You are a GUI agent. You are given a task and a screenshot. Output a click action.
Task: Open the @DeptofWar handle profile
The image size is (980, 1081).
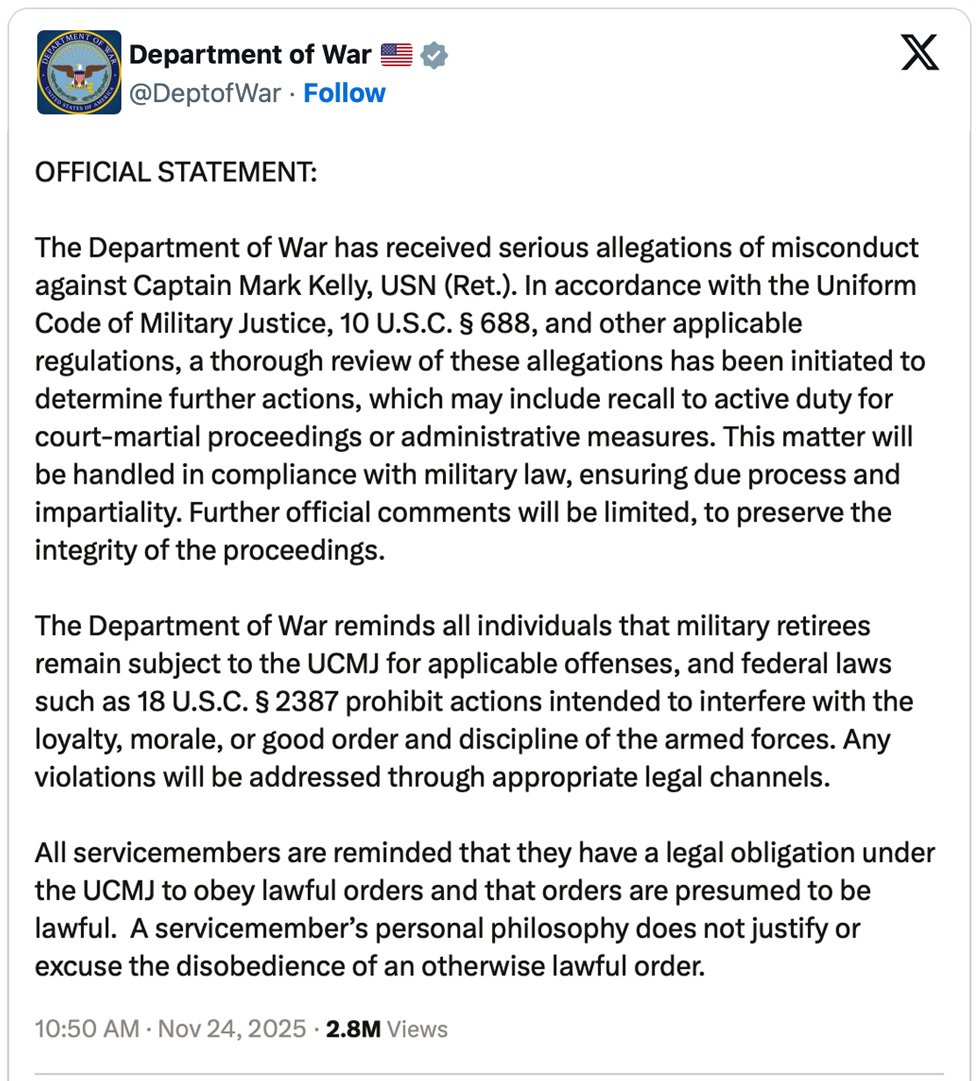click(x=208, y=93)
